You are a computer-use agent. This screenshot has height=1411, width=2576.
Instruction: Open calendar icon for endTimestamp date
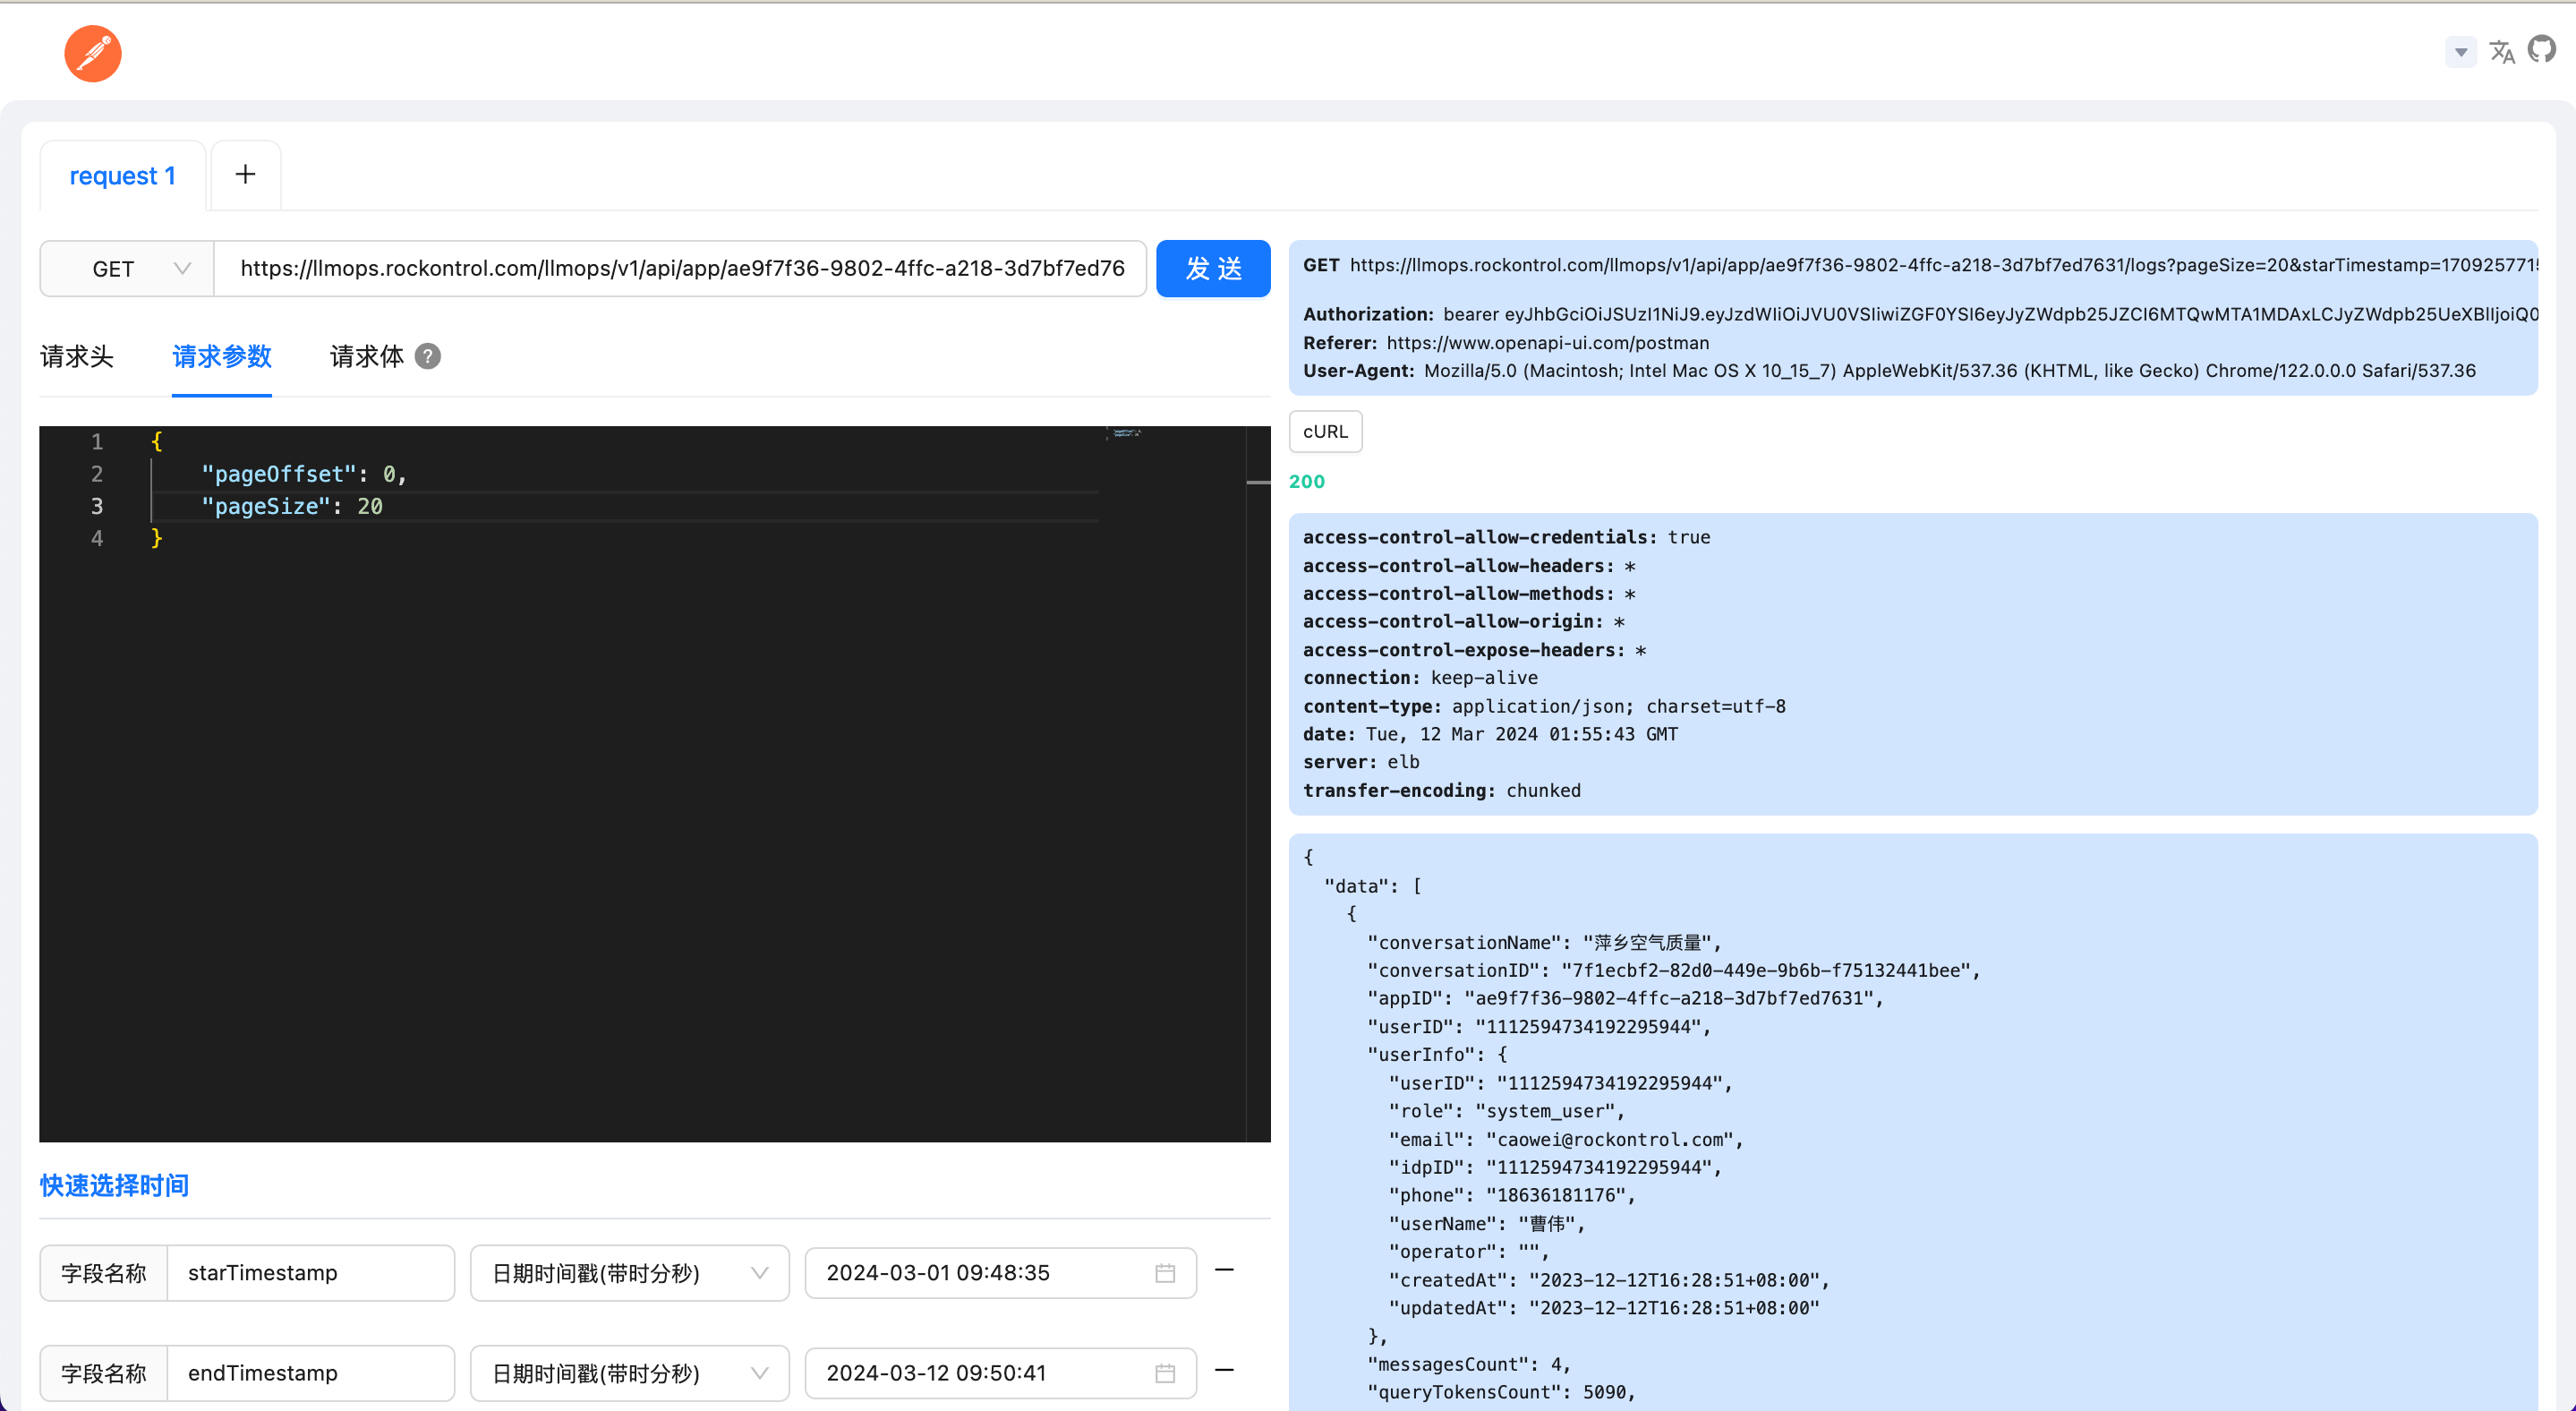(1165, 1373)
